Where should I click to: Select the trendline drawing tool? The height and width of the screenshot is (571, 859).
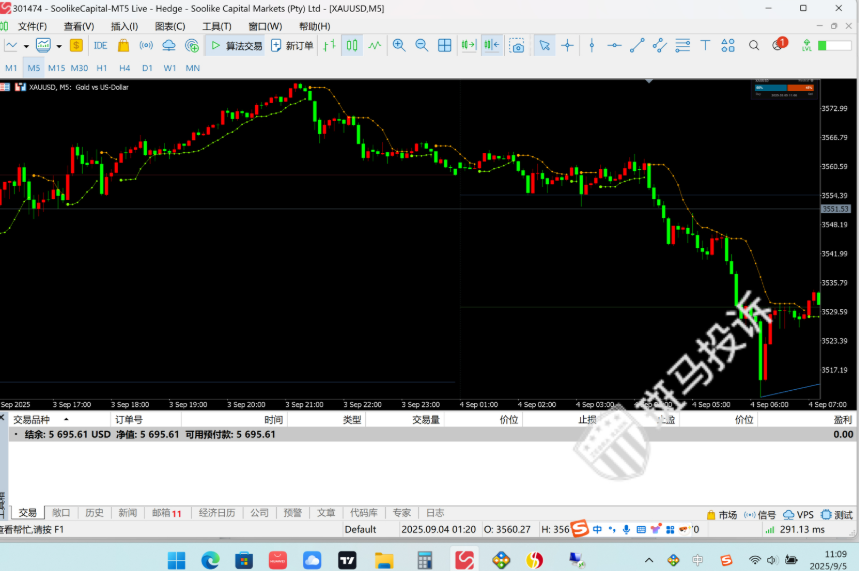(x=636, y=45)
